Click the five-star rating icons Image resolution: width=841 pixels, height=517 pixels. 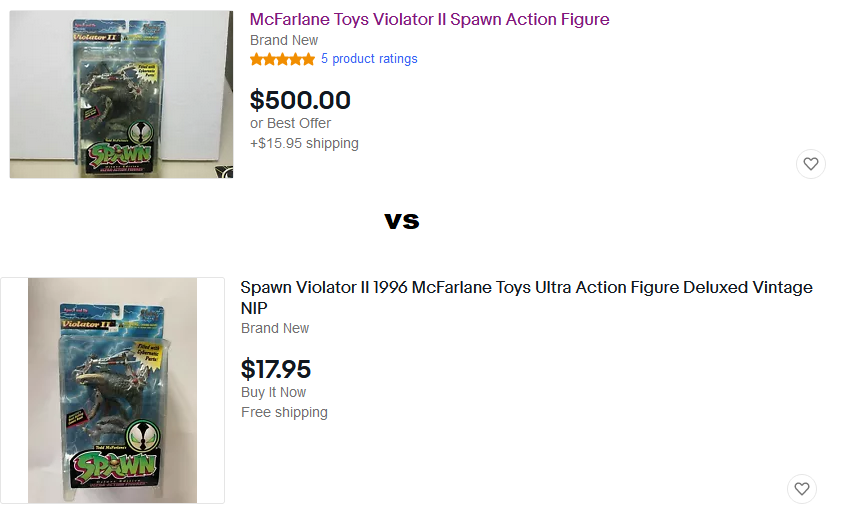click(282, 59)
